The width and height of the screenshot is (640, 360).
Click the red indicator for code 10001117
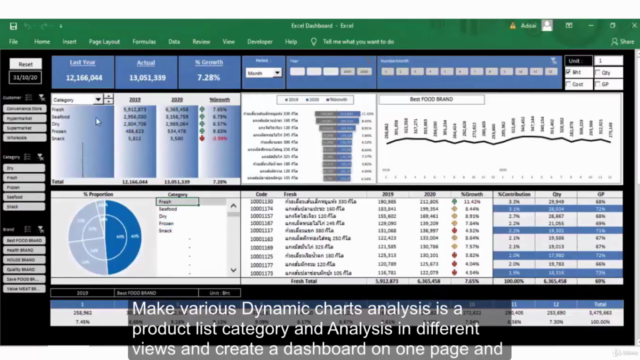[x=454, y=231]
